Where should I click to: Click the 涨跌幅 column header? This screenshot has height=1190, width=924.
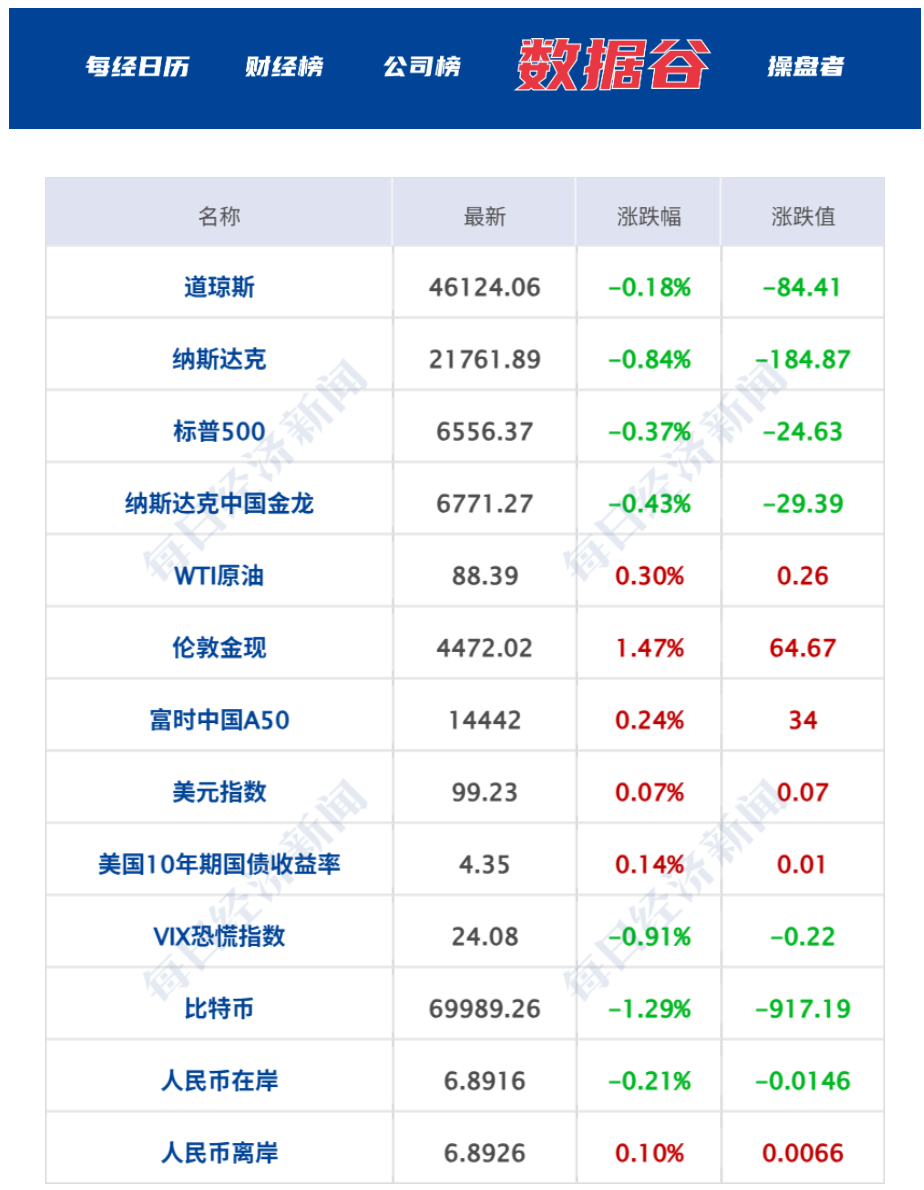(649, 216)
